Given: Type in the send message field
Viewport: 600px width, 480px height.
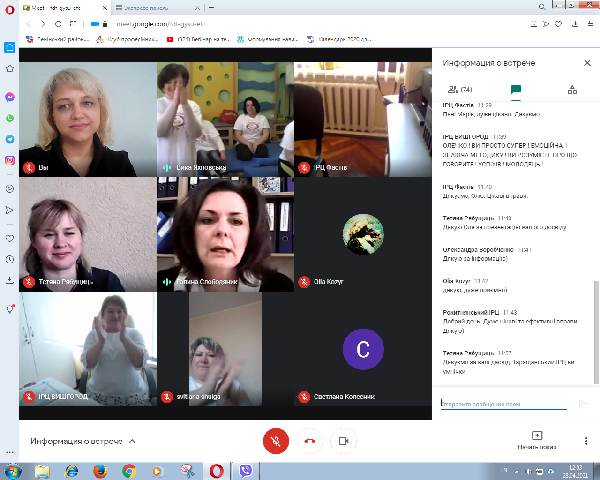Looking at the screenshot, I should (503, 403).
